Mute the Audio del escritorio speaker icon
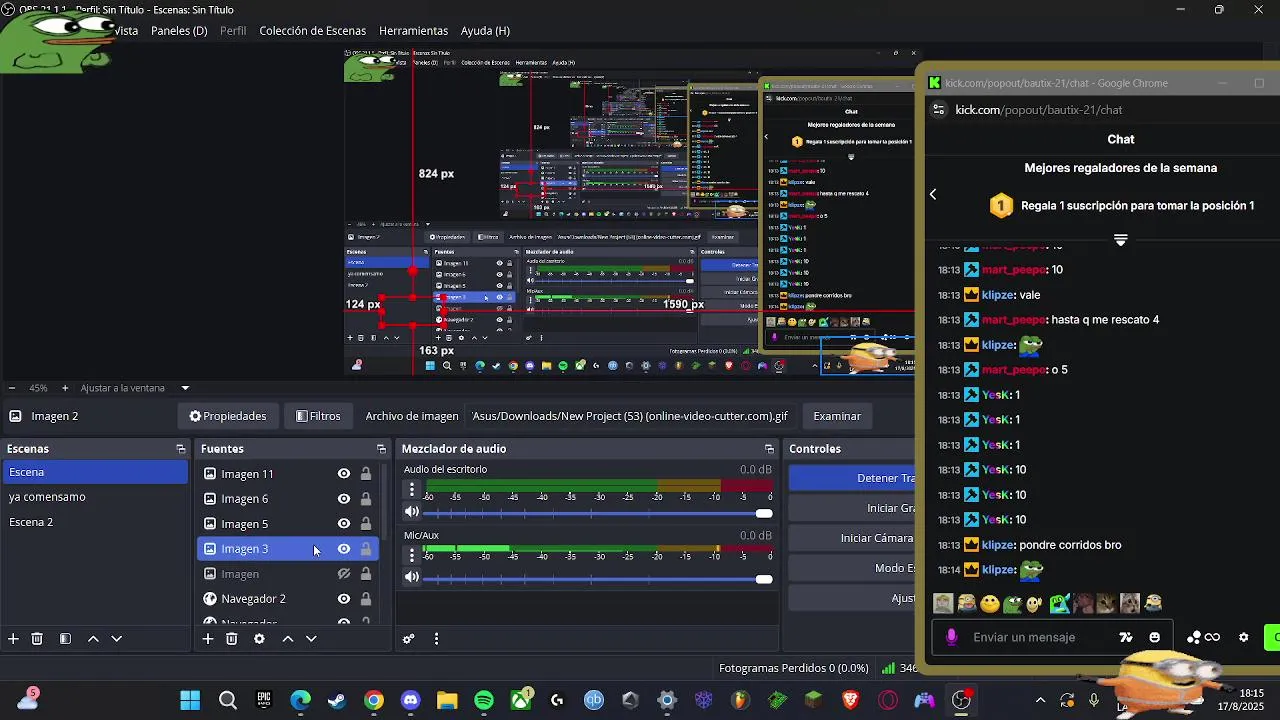 [x=411, y=512]
